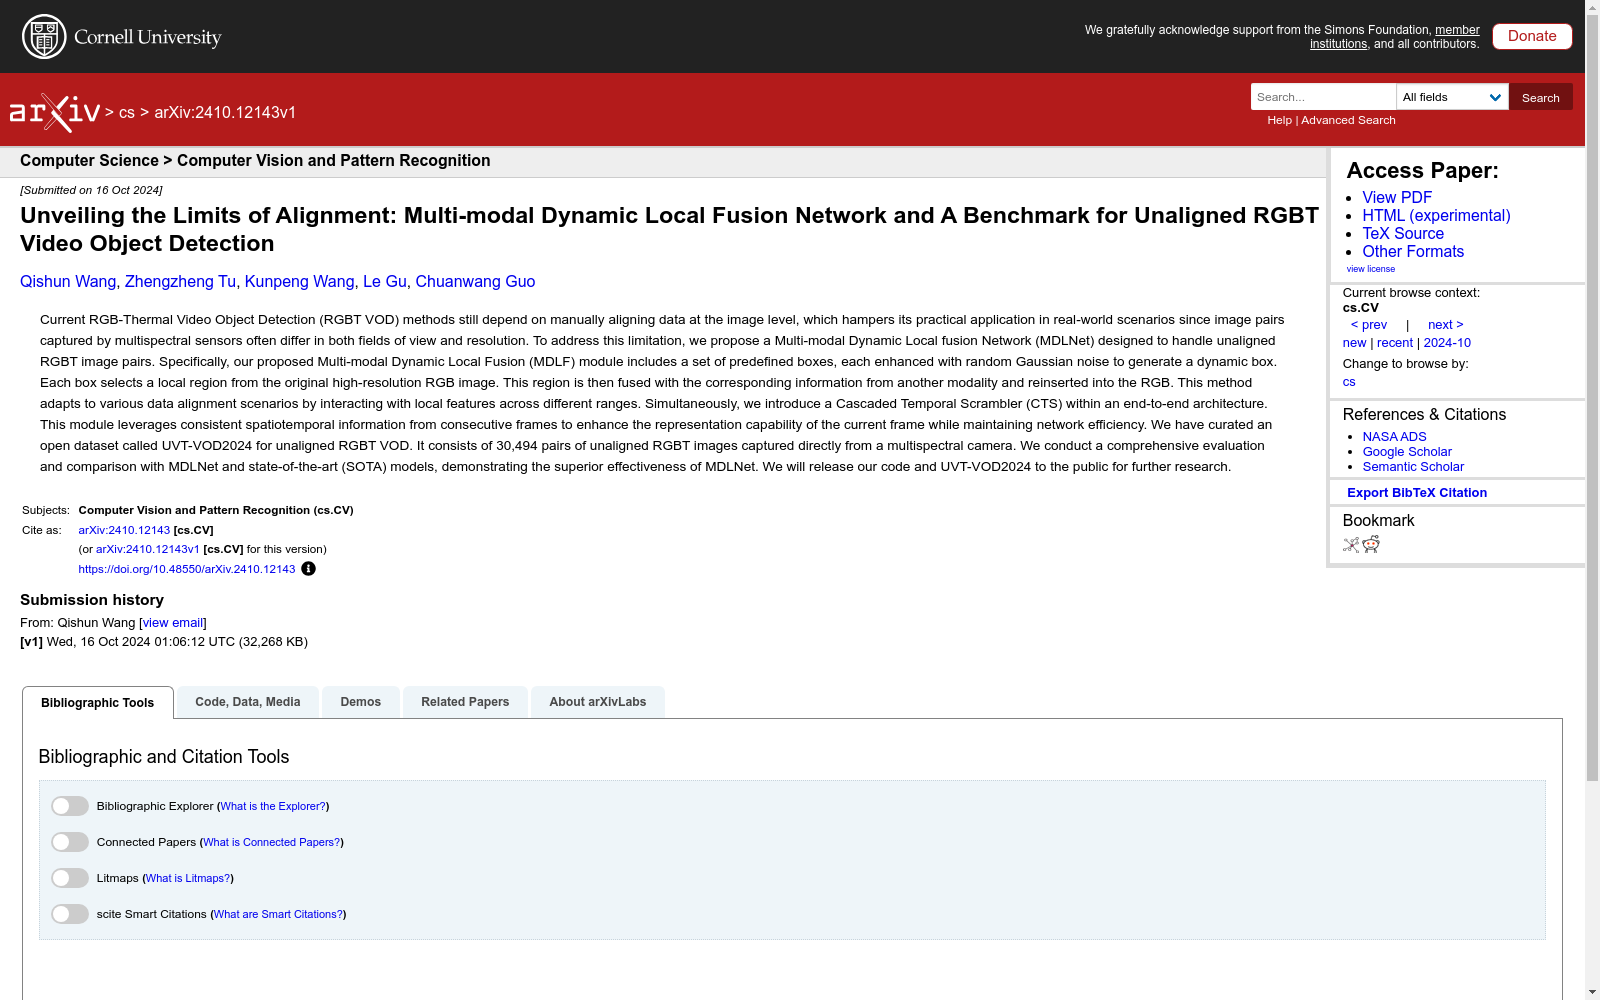The width and height of the screenshot is (1600, 1000).
Task: Click the DOI info icon
Action: [x=308, y=569]
